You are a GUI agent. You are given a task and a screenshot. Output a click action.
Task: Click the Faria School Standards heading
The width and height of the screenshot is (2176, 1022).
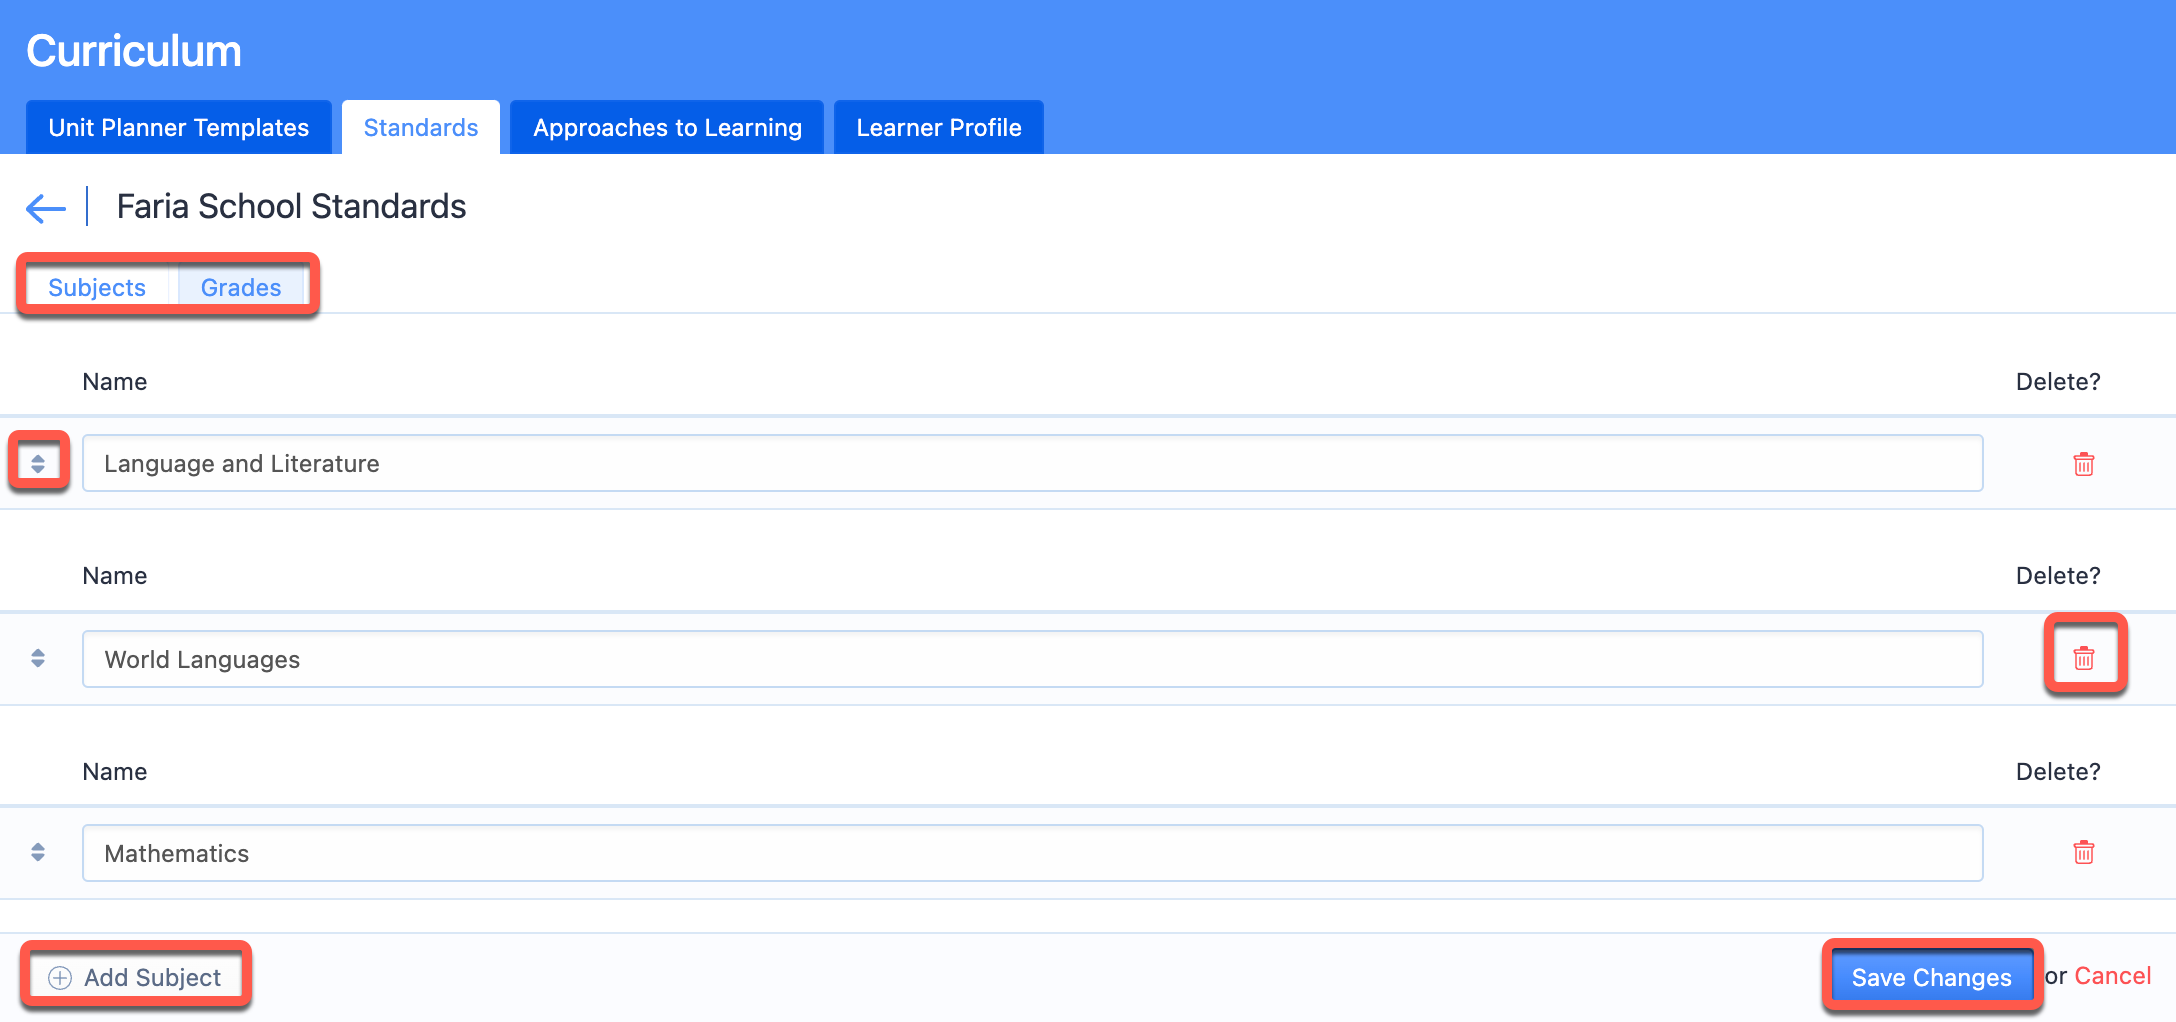click(x=291, y=206)
